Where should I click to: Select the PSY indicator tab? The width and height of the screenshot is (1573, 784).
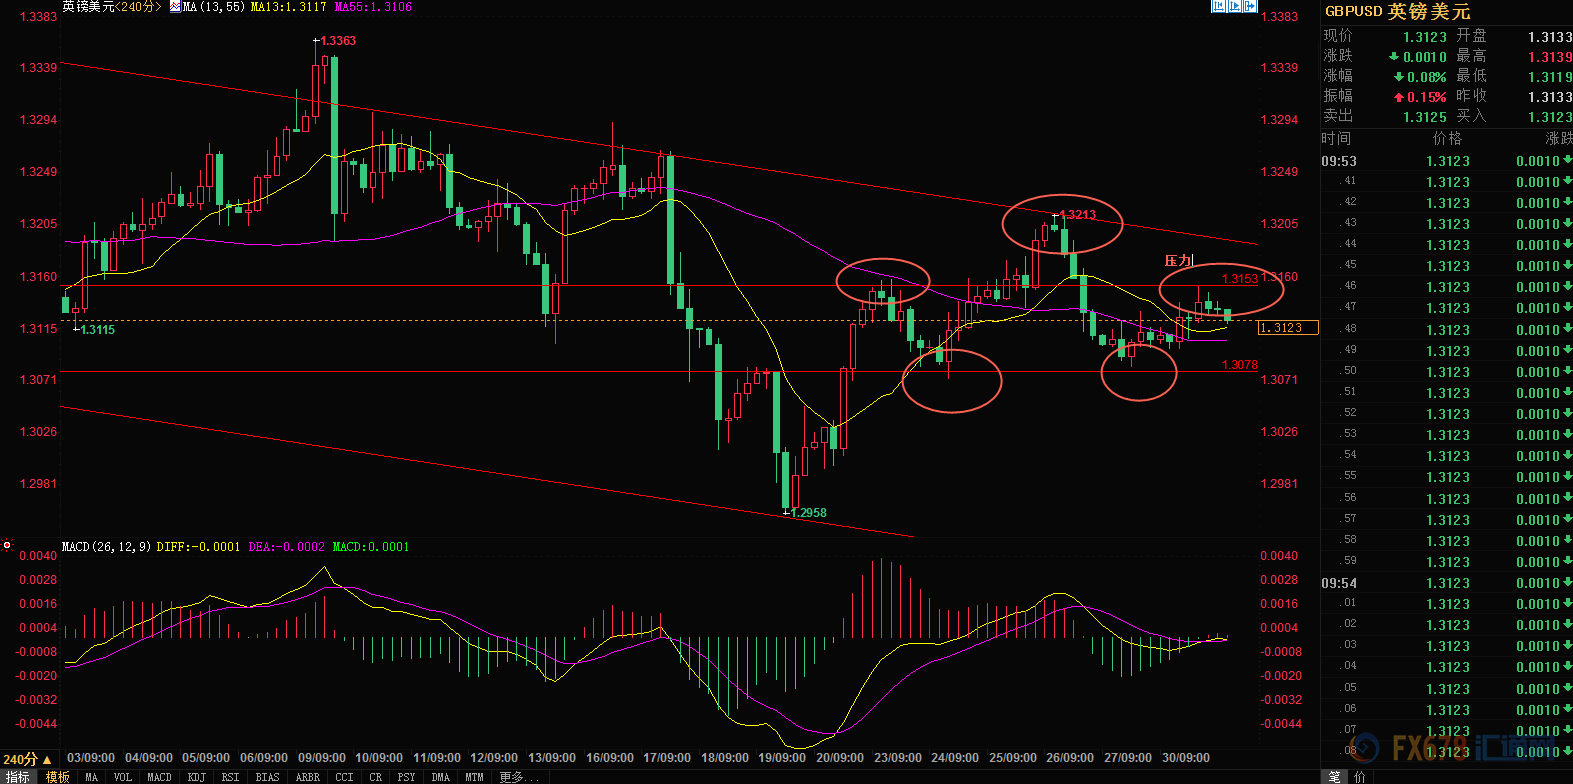[406, 777]
